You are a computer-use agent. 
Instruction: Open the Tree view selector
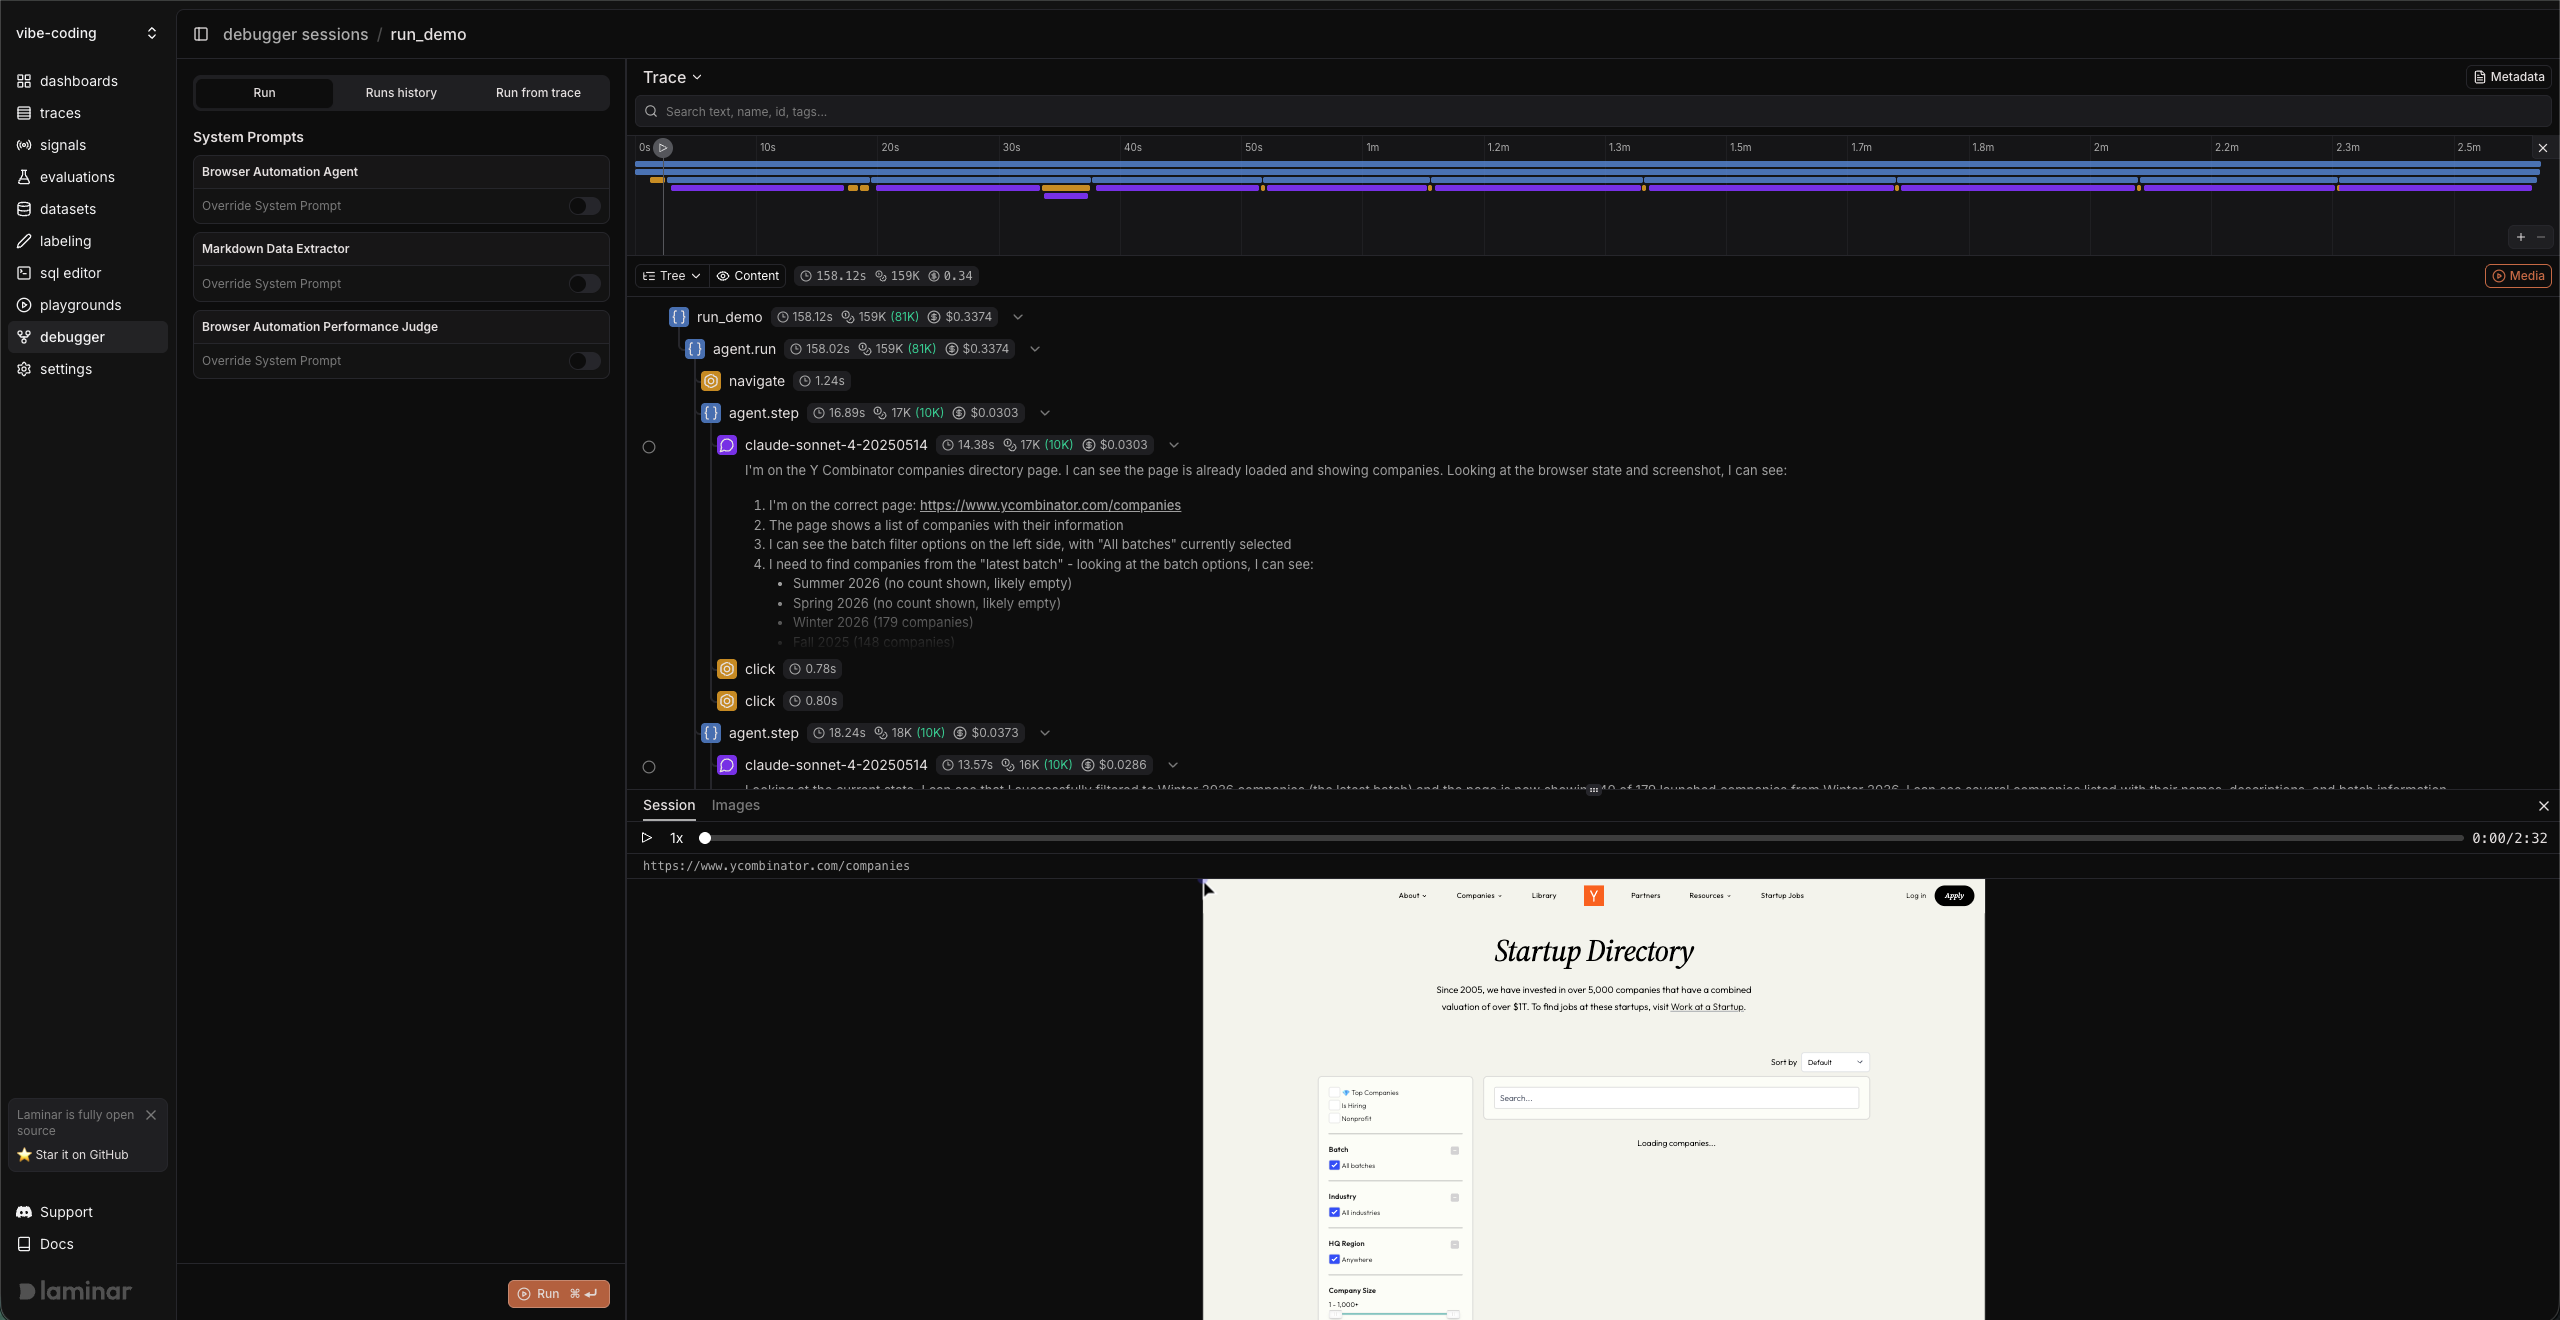671,276
